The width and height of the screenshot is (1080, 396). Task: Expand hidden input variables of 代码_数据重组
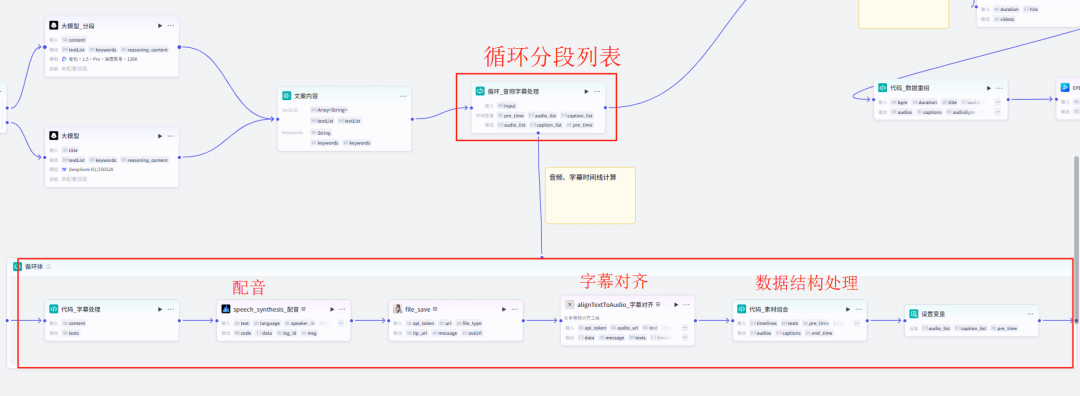tap(998, 102)
